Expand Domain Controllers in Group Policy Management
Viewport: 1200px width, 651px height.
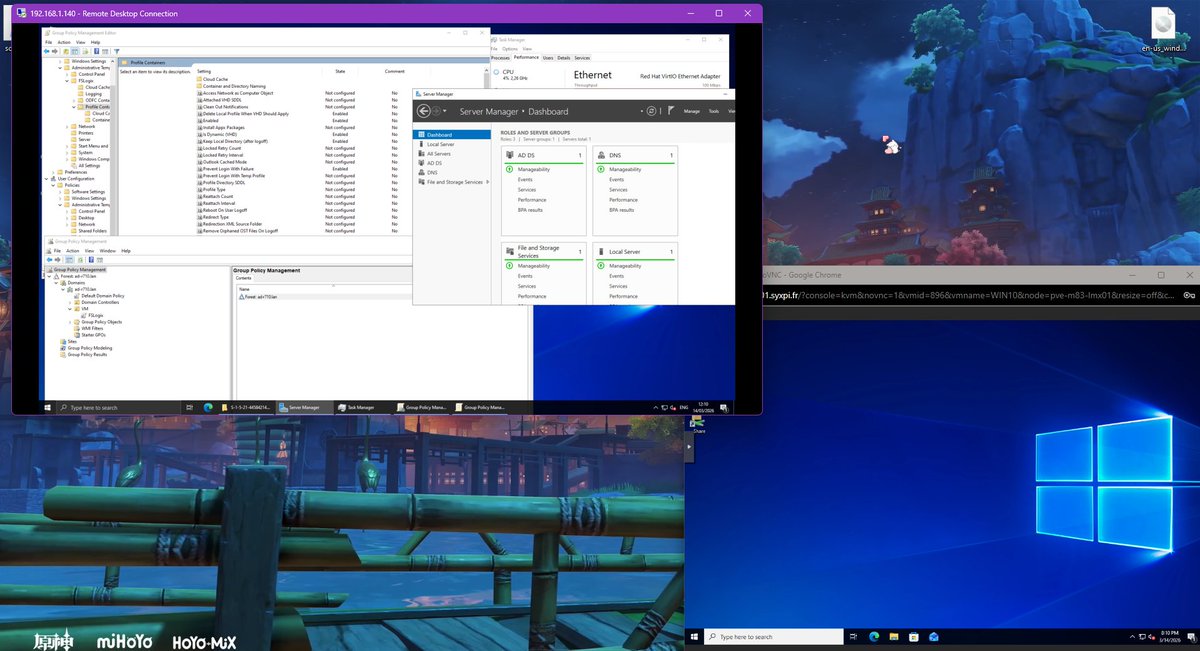click(x=70, y=302)
